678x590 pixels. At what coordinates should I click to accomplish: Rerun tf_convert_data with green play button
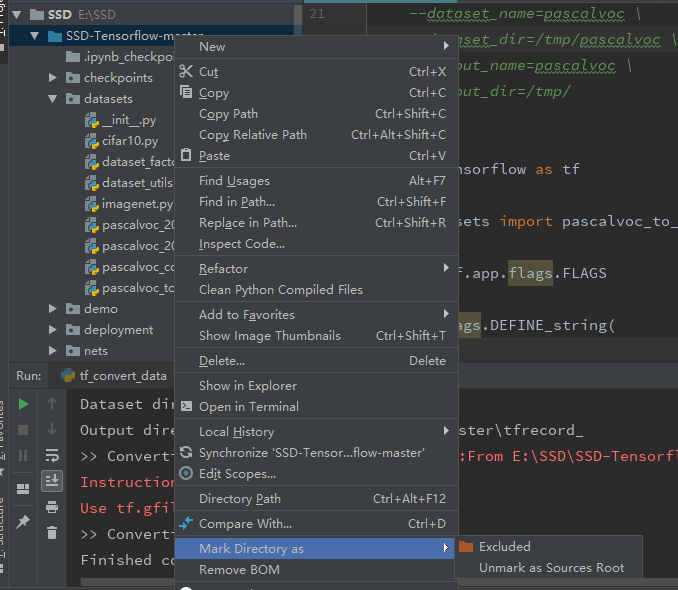point(23,404)
